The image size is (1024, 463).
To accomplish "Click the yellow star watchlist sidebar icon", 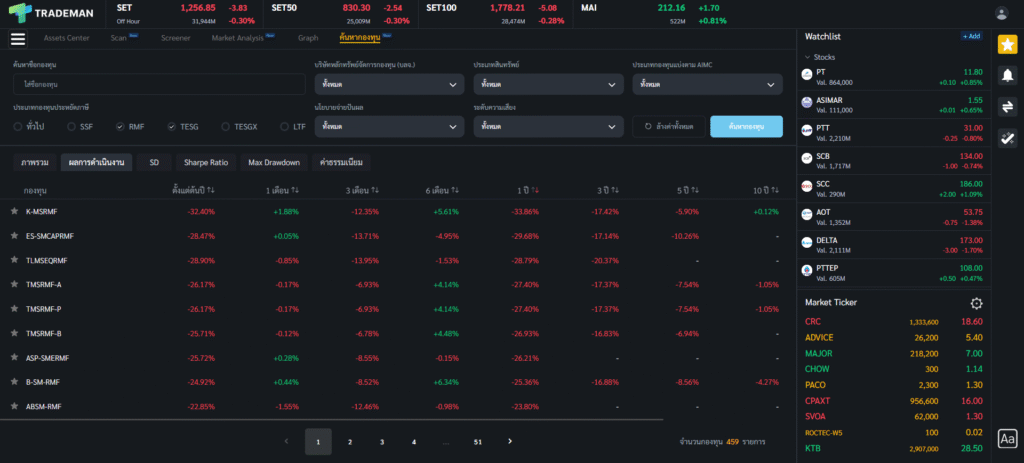I will coord(1007,45).
